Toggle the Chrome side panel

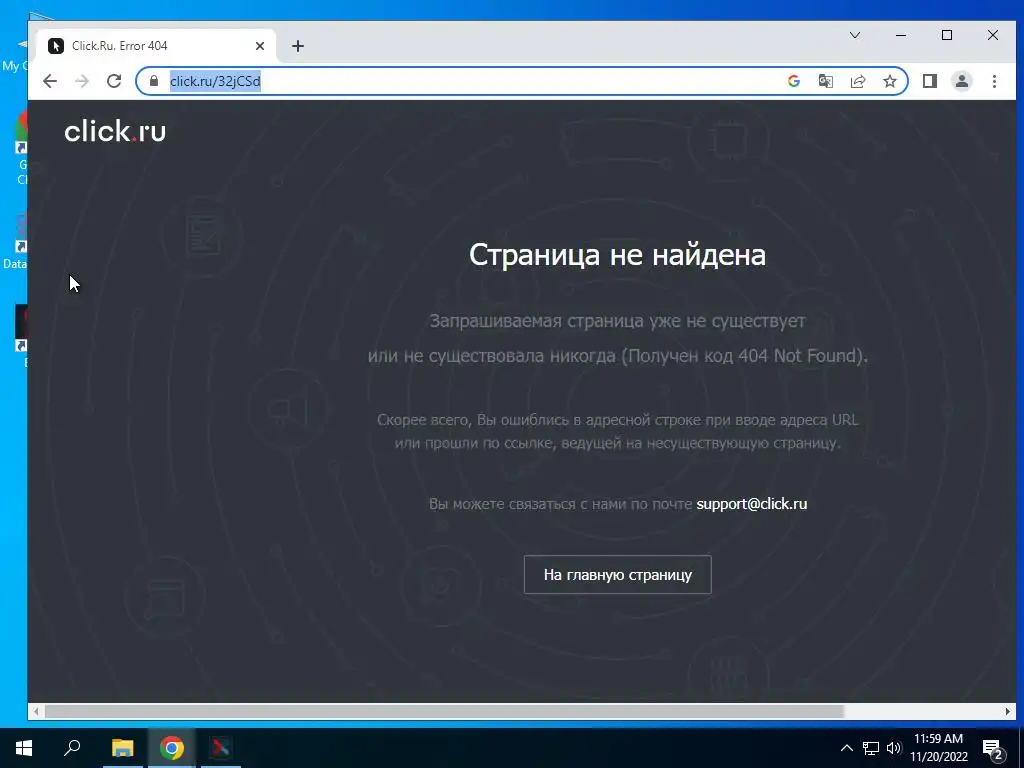click(x=929, y=81)
